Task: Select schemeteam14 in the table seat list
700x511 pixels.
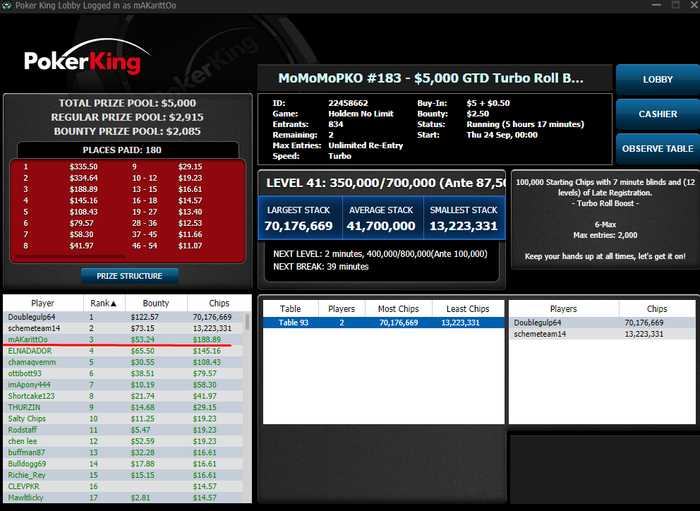Action: 602,334
